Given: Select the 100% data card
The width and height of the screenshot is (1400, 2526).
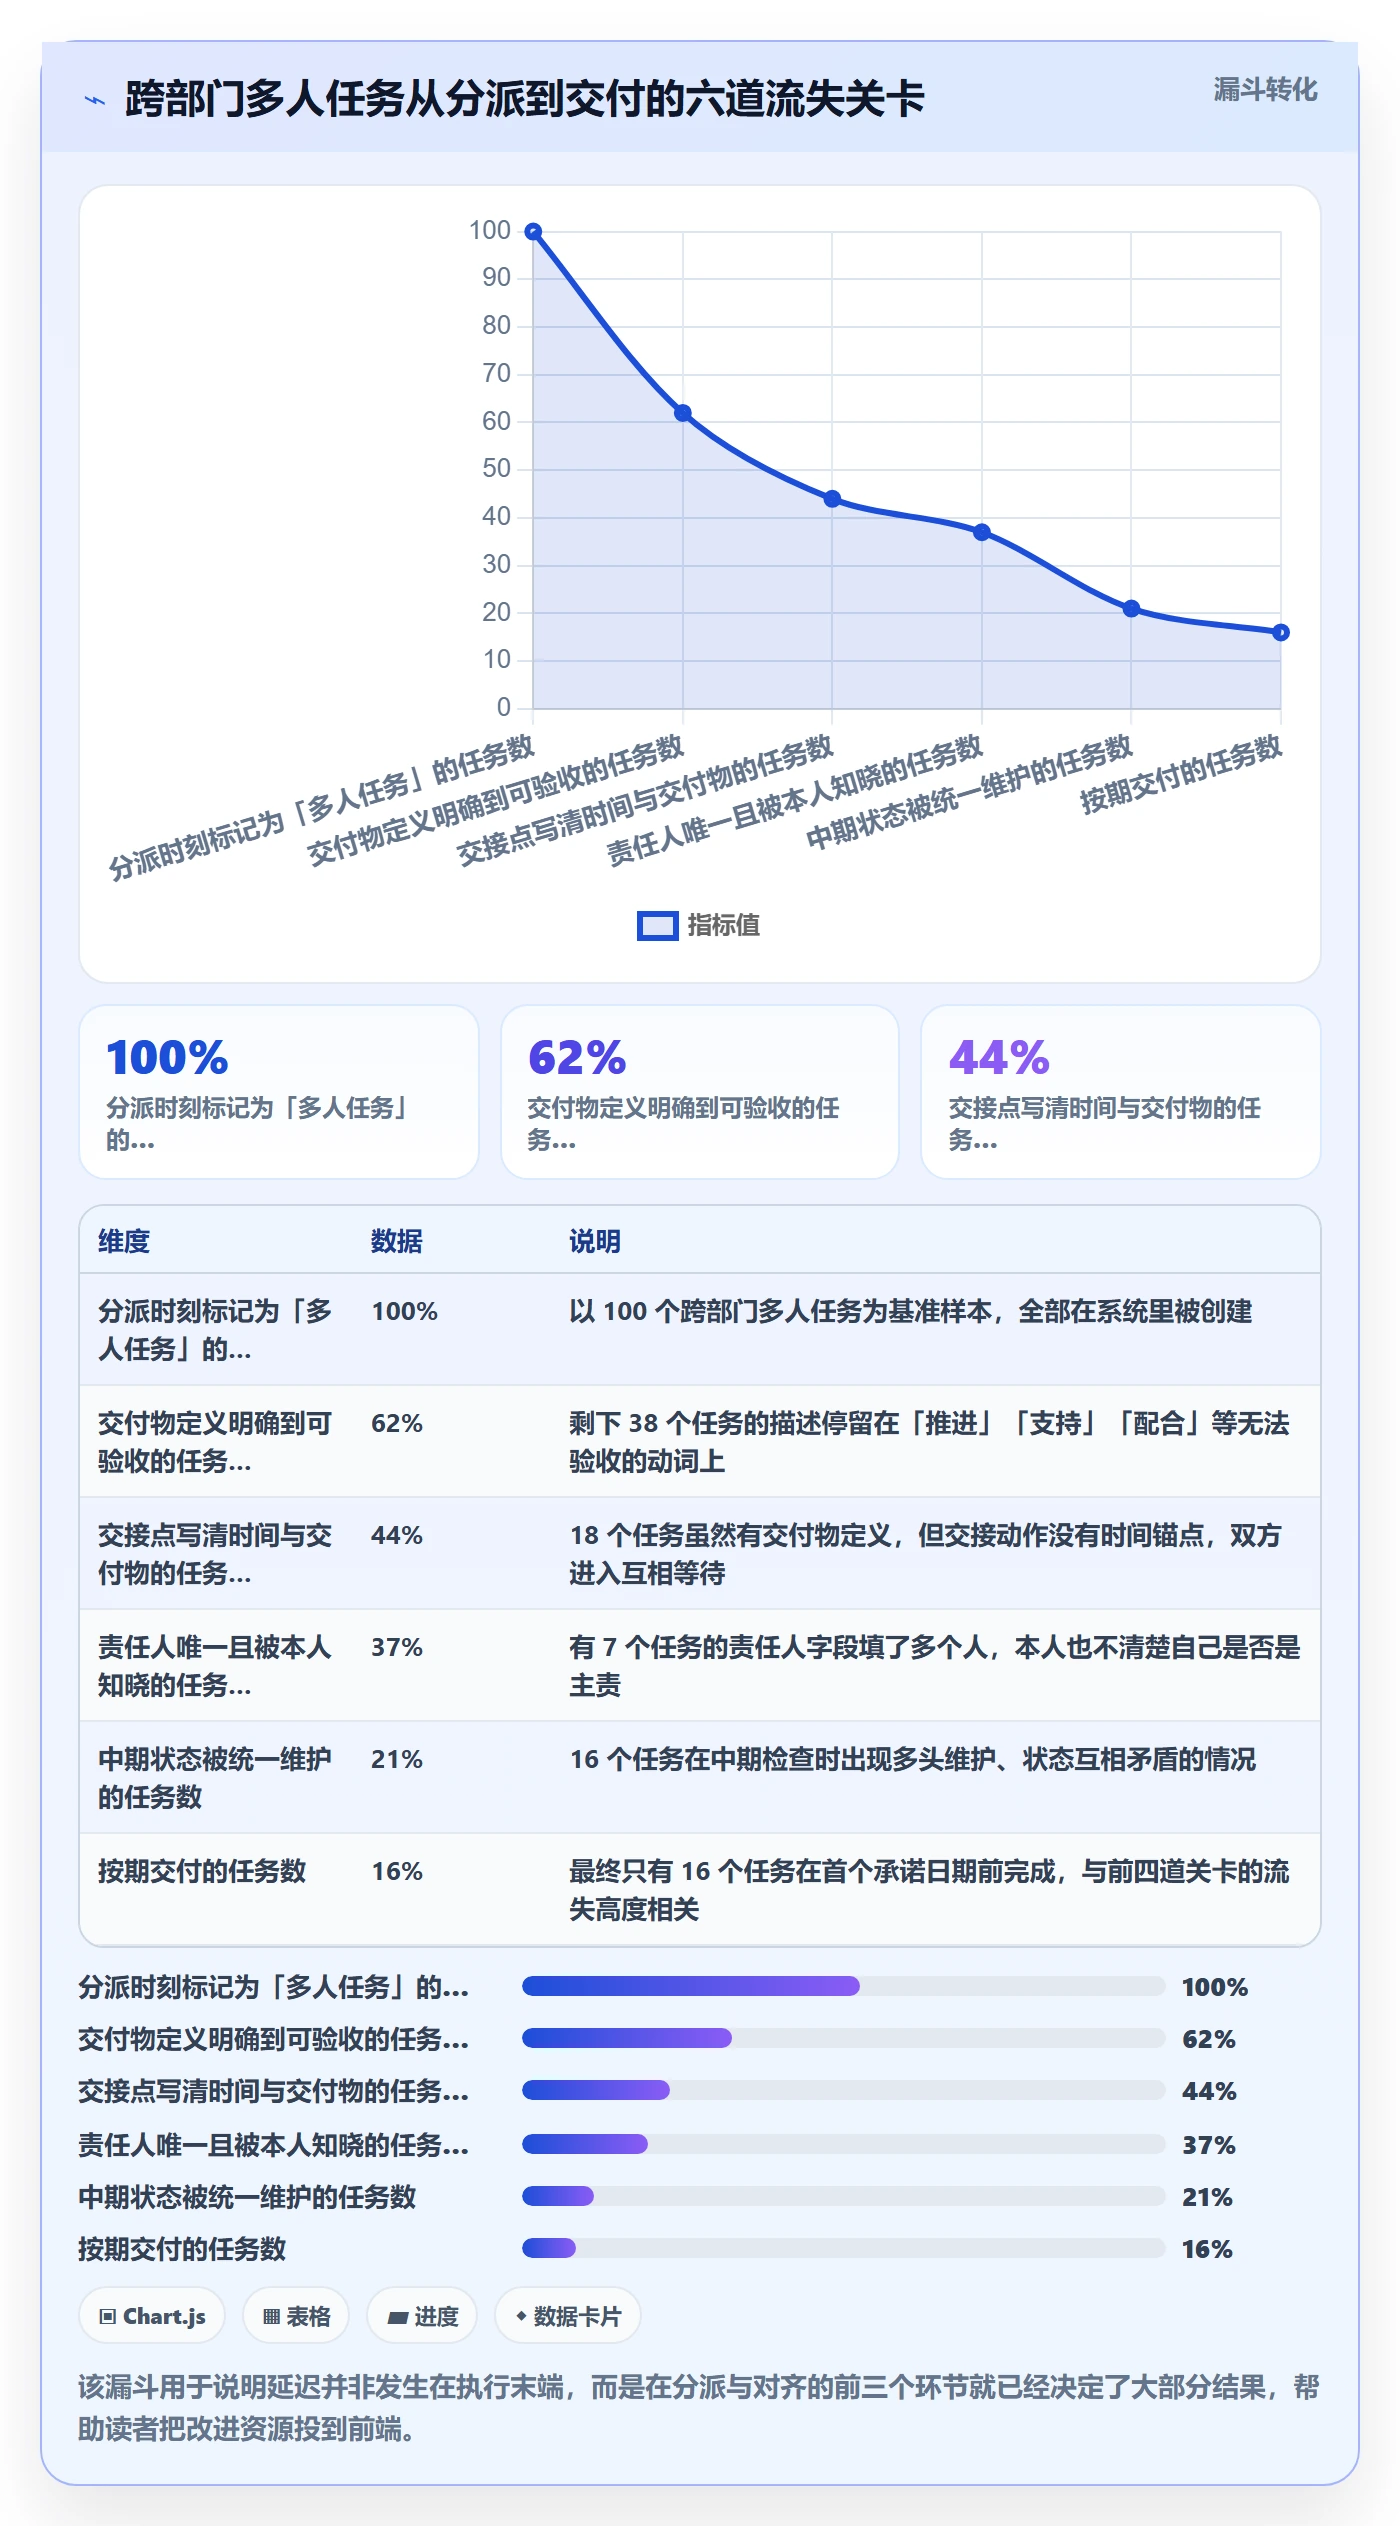Looking at the screenshot, I should pos(279,1092).
